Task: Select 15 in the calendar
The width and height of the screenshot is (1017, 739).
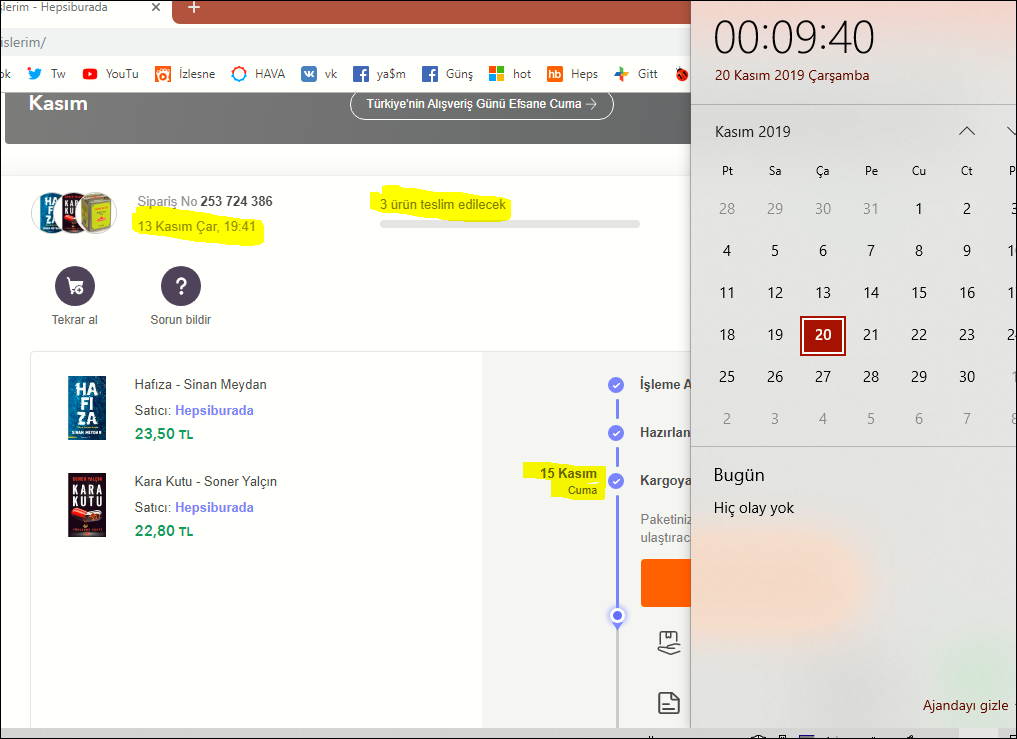Action: click(918, 293)
